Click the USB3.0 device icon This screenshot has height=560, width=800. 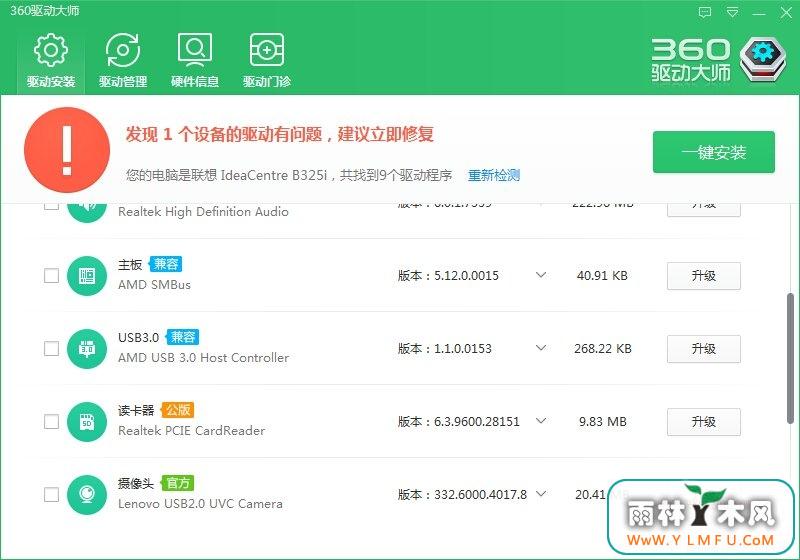(87, 349)
